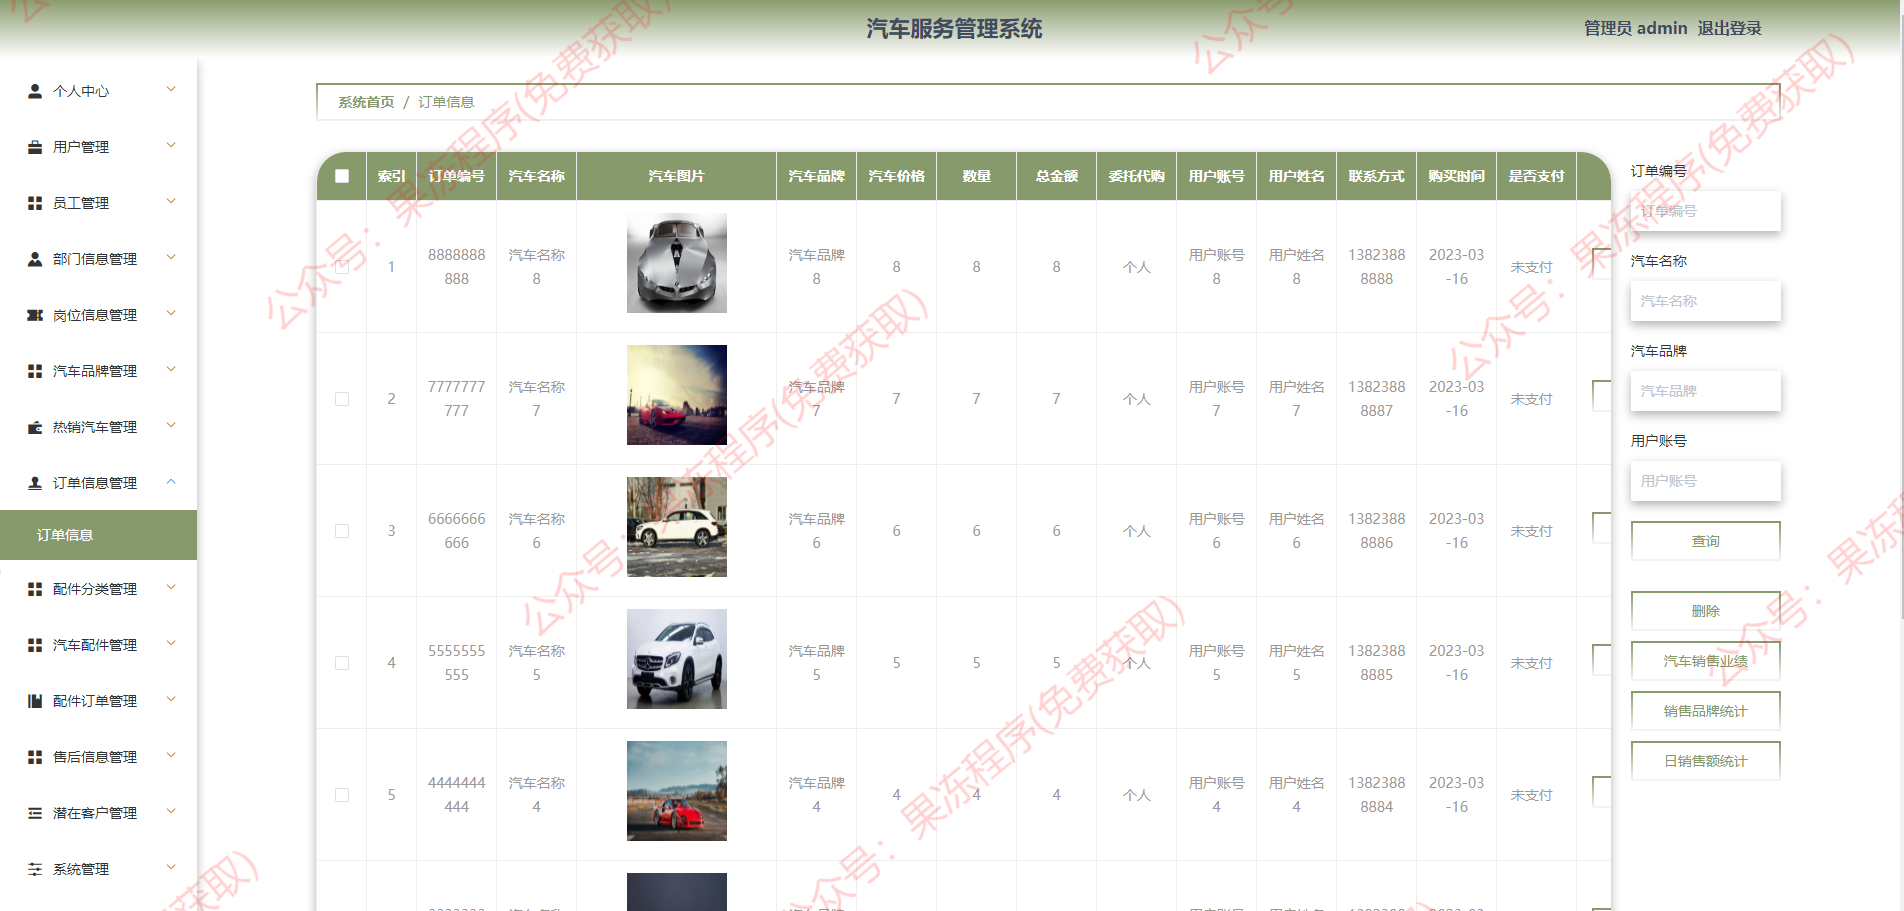Click the 用户管理 briefcase icon
The image size is (1904, 911).
pyautogui.click(x=35, y=147)
